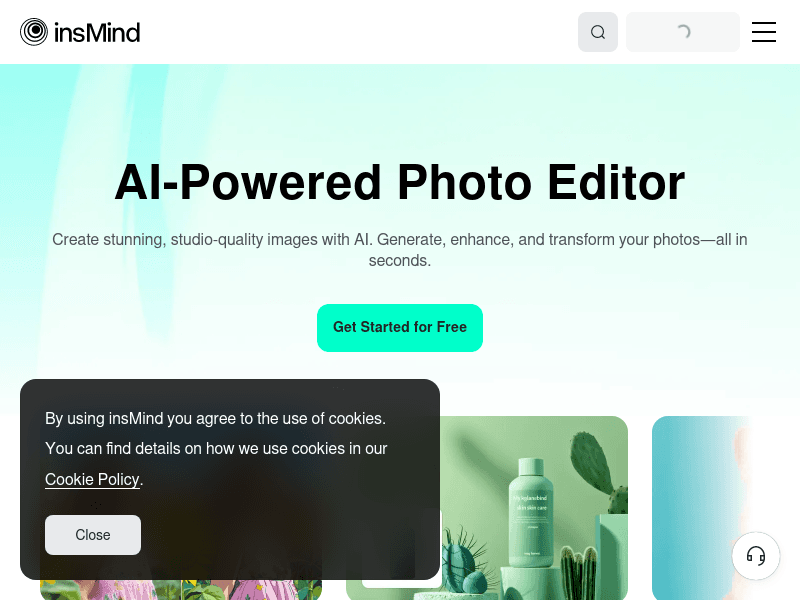Viewport: 800px width, 600px height.
Task: Open search with the magnifier icon
Action: pyautogui.click(x=597, y=32)
